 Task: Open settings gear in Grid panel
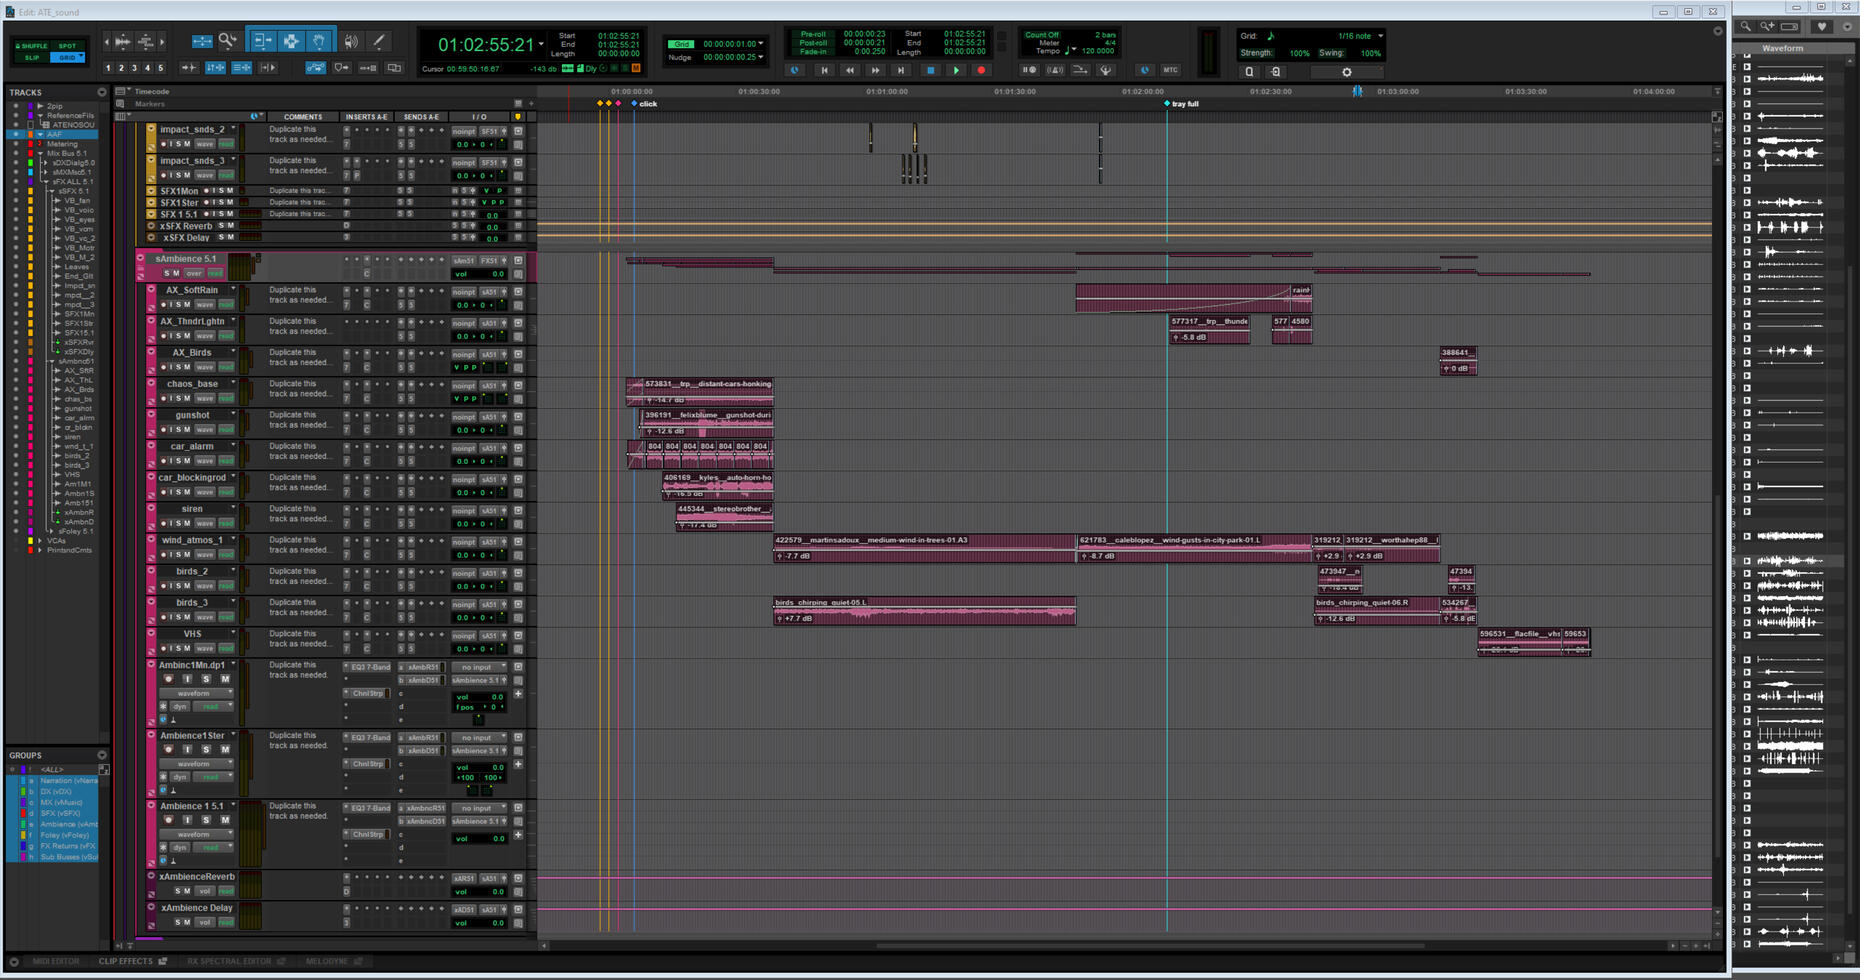click(1346, 72)
